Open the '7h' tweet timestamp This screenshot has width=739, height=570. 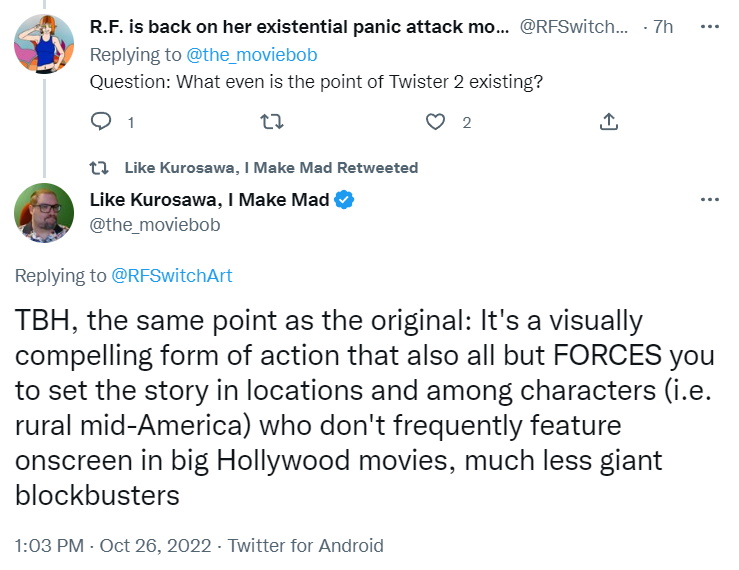point(663,27)
